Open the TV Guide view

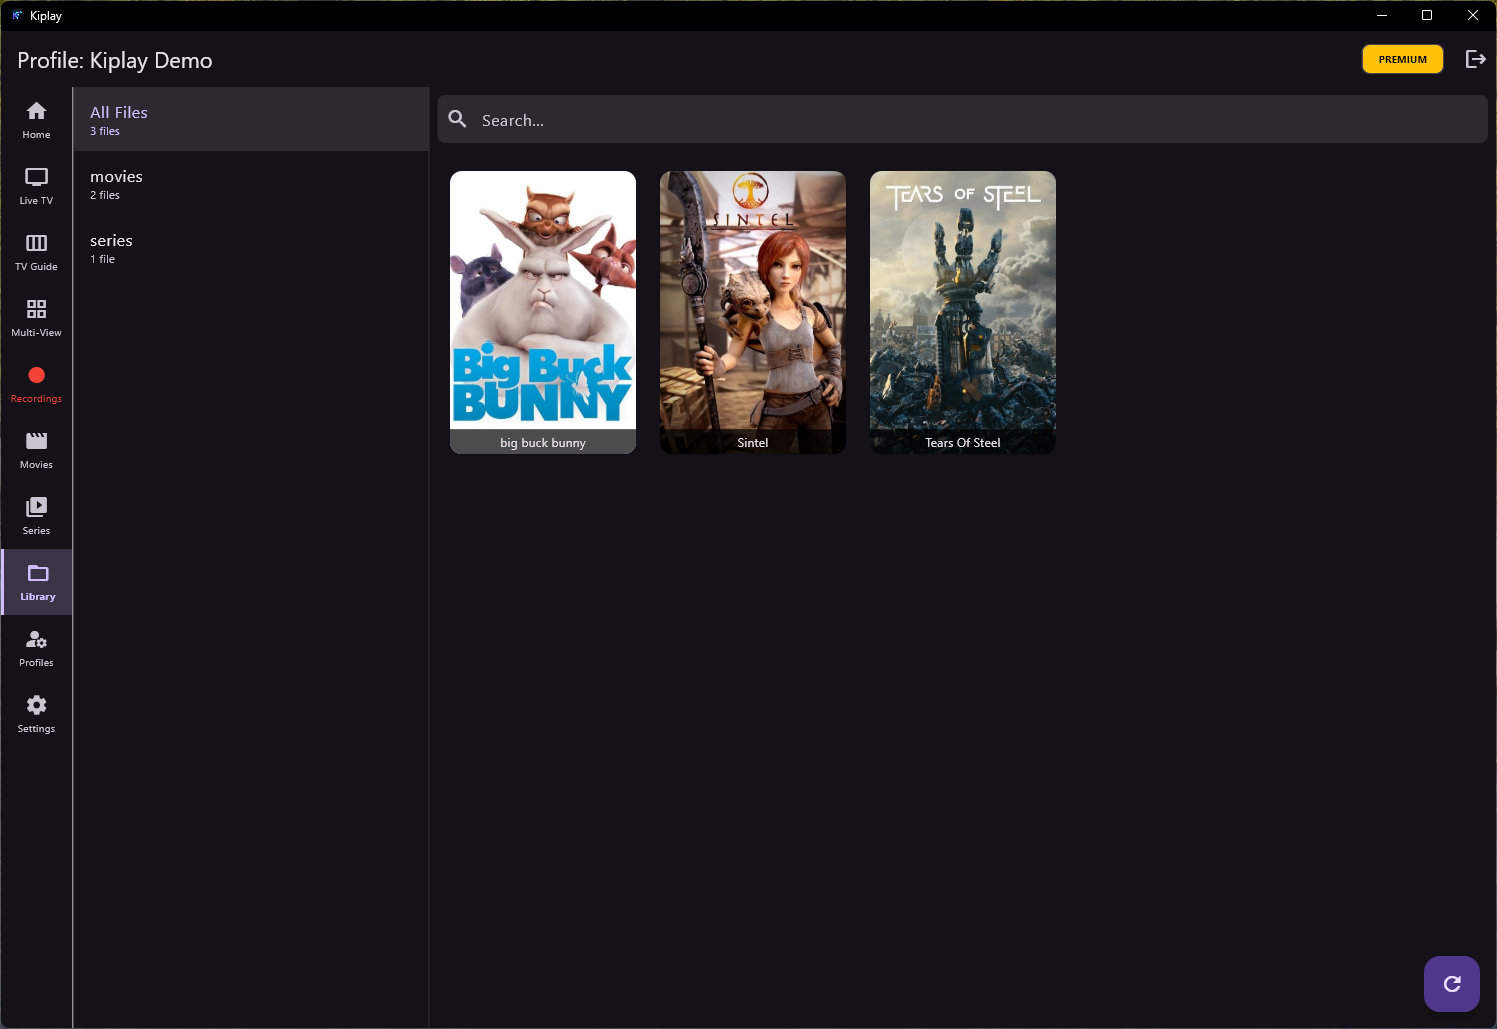click(x=36, y=252)
